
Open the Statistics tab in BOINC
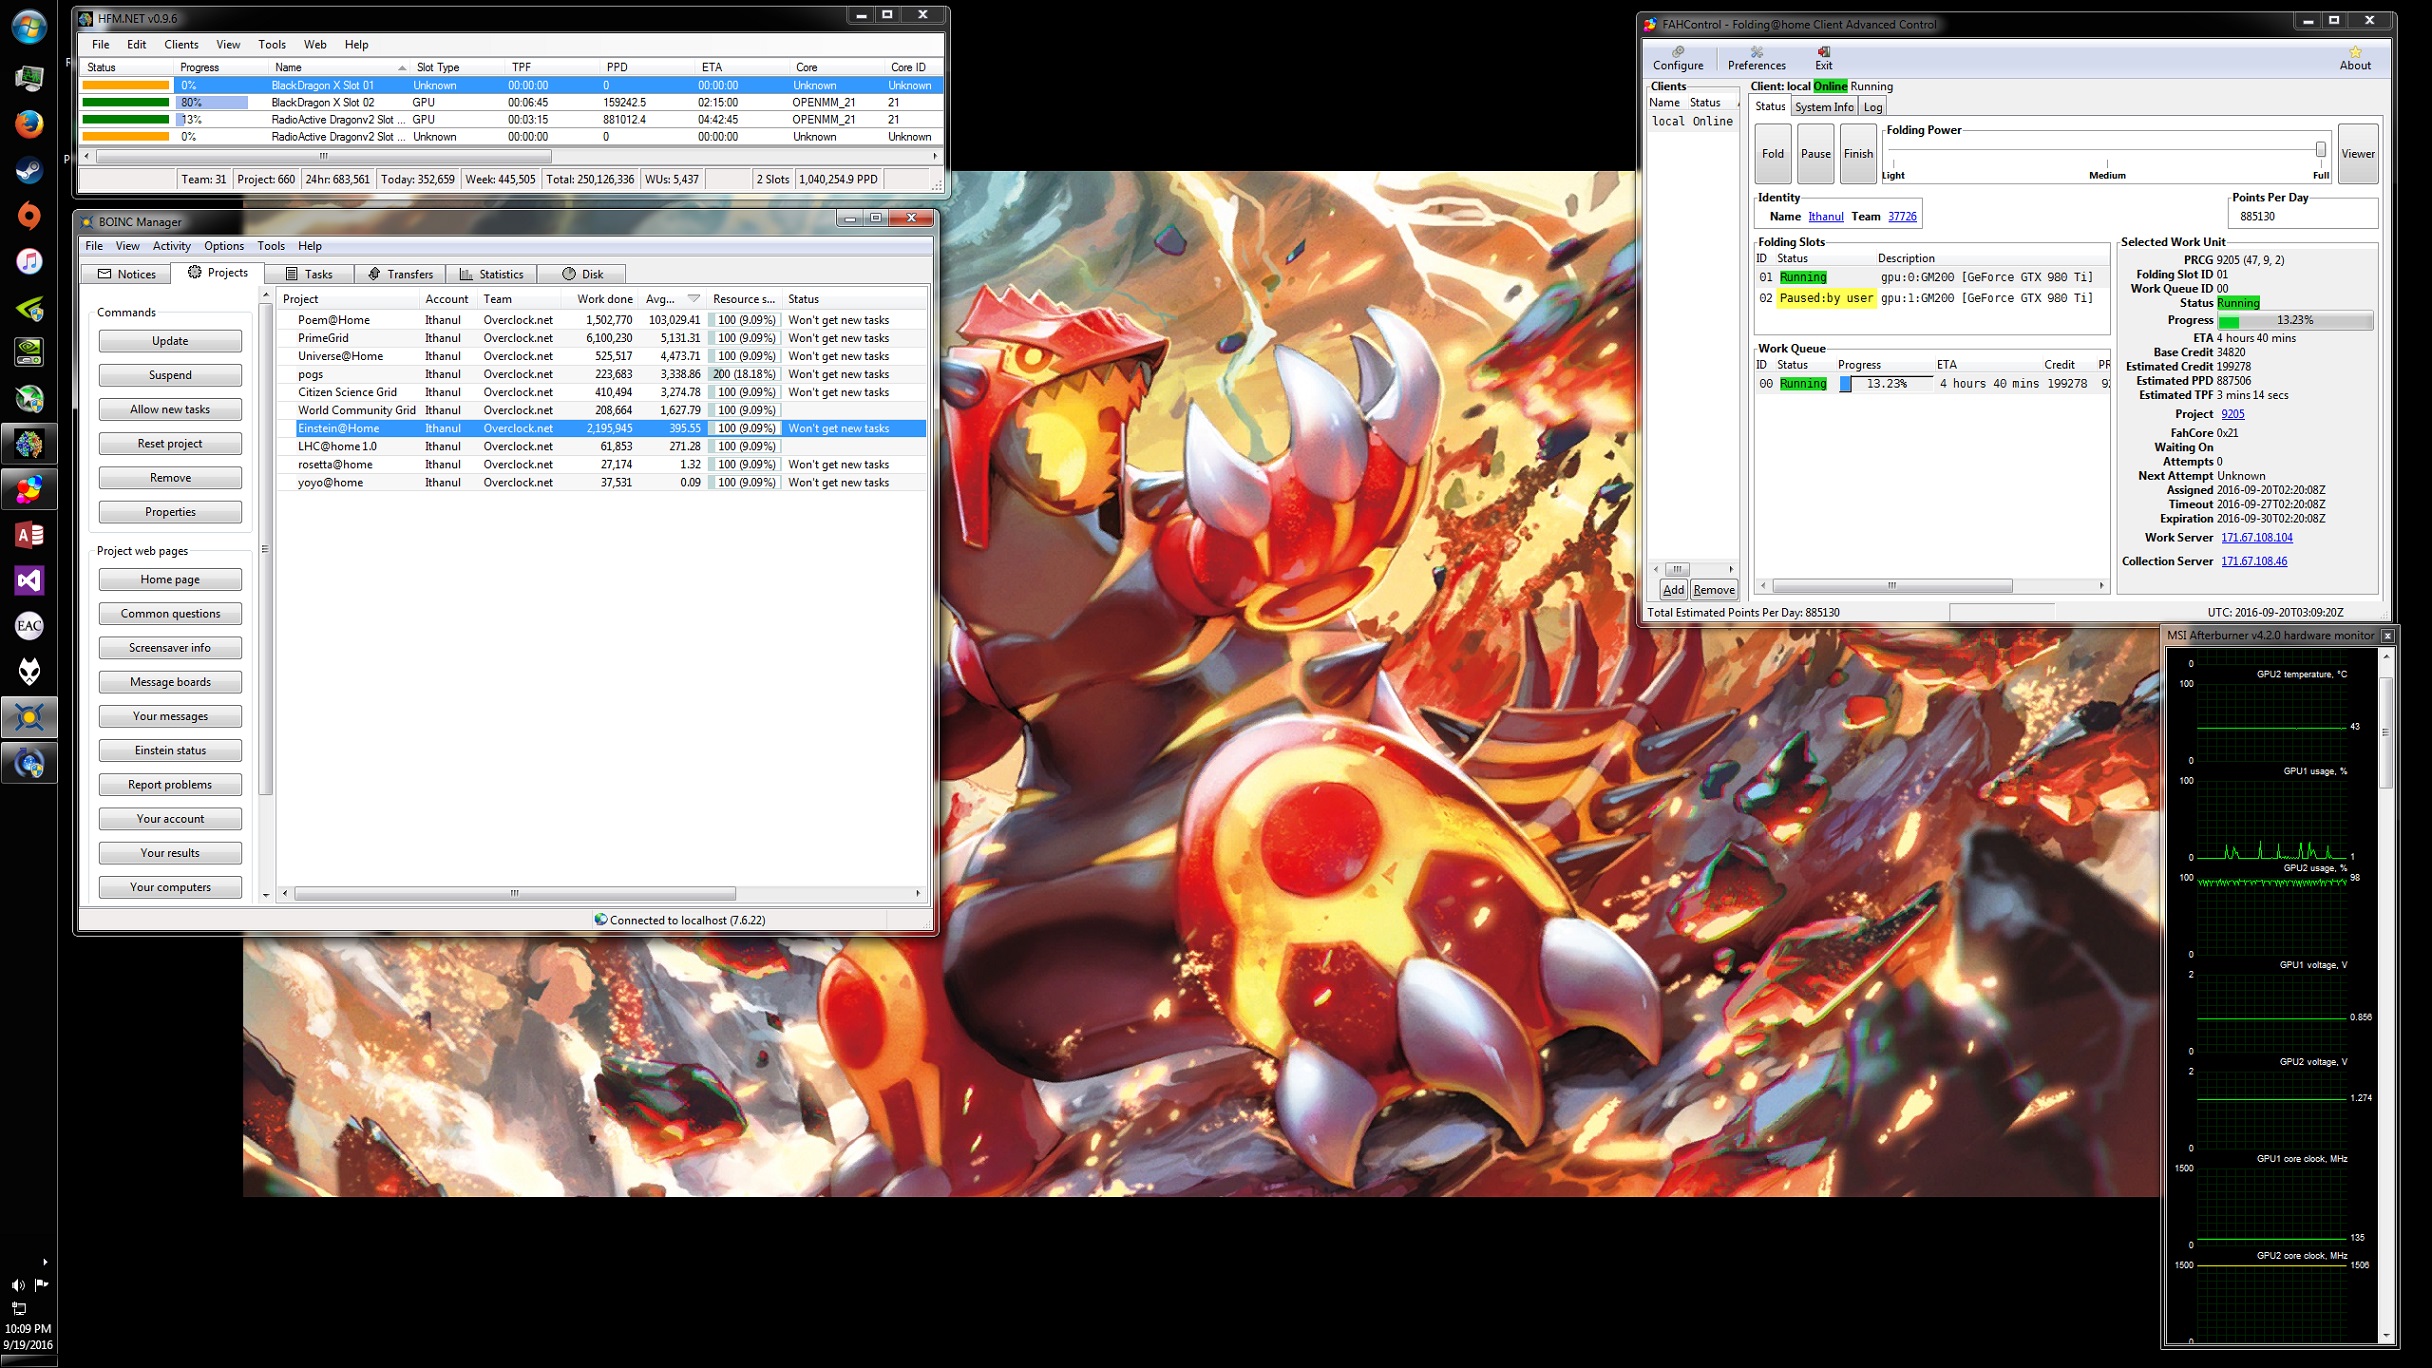pyautogui.click(x=491, y=274)
